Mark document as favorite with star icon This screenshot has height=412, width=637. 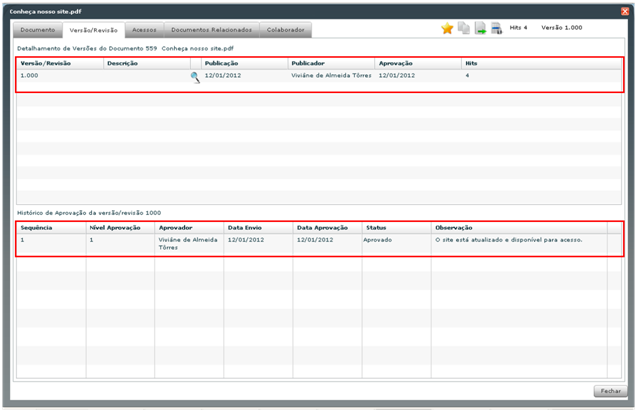[x=447, y=28]
